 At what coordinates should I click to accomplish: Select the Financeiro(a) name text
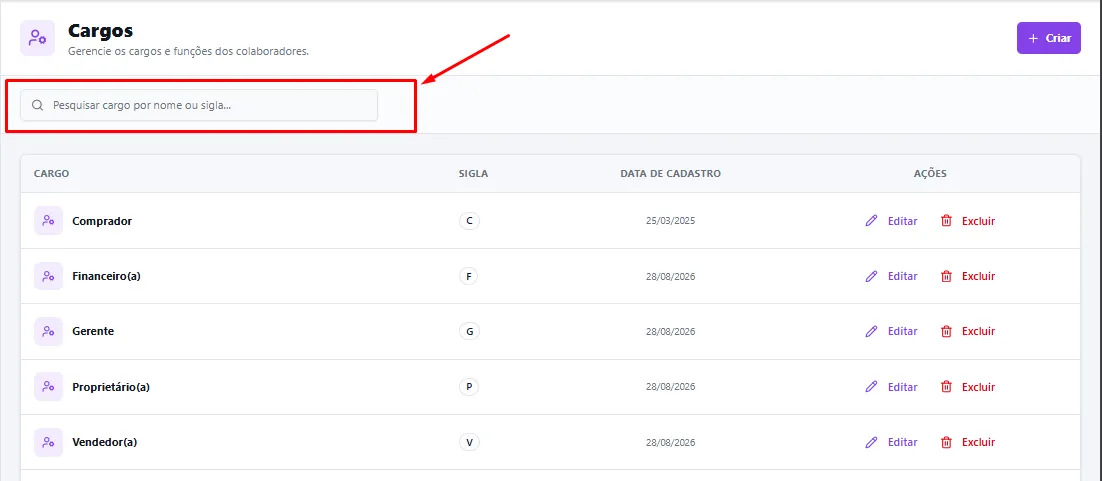coord(106,276)
